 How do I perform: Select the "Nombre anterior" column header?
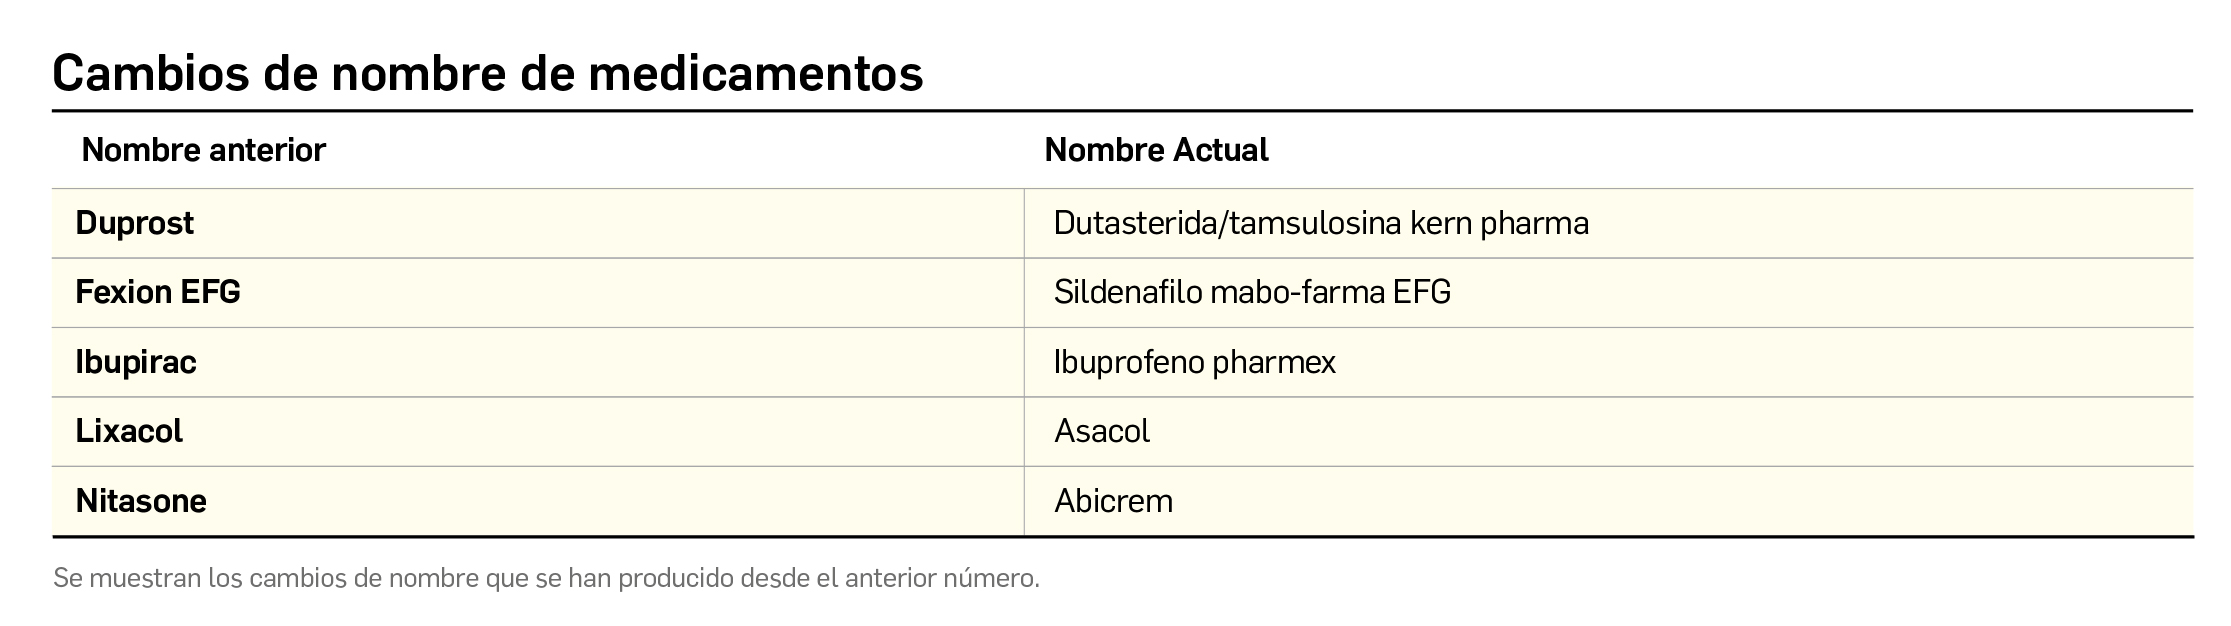pyautogui.click(x=203, y=150)
